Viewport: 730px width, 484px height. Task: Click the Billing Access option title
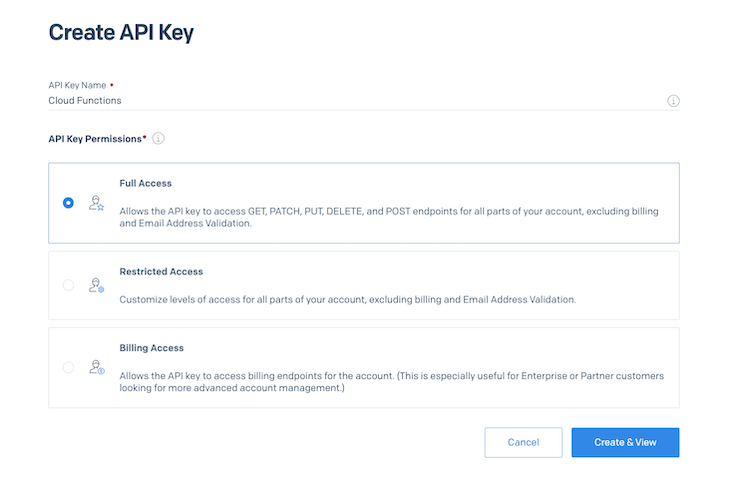[x=151, y=348]
